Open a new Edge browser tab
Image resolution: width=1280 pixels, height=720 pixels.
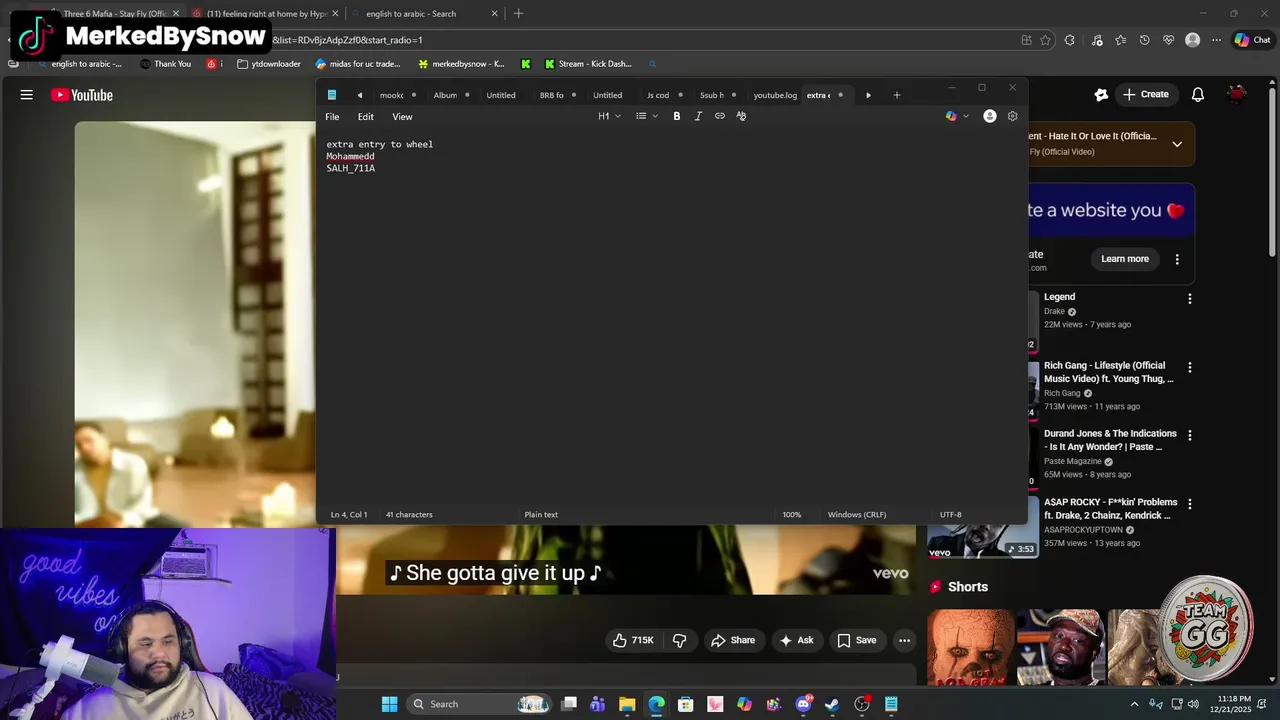click(x=518, y=14)
